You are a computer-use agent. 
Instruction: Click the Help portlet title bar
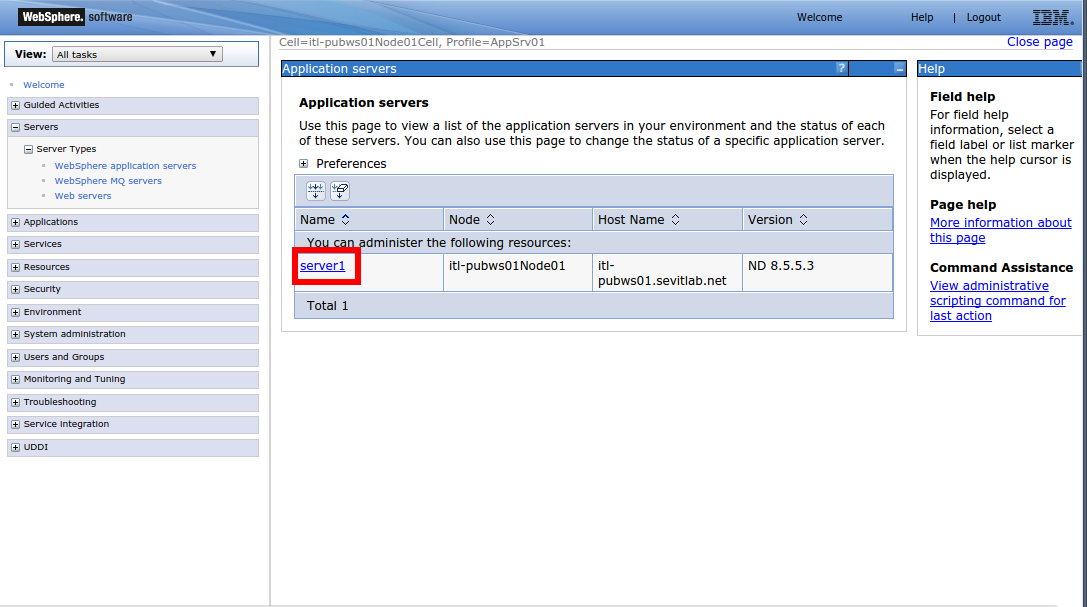tap(999, 69)
